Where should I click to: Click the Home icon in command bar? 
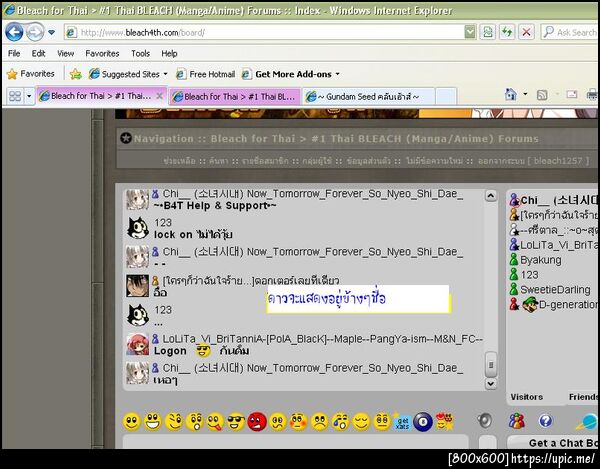[511, 94]
